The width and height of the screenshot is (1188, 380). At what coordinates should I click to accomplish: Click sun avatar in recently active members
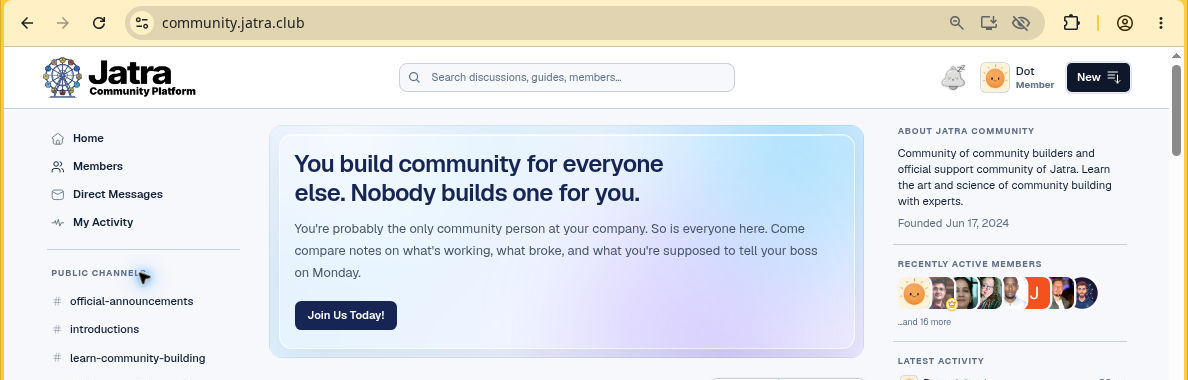pos(914,293)
